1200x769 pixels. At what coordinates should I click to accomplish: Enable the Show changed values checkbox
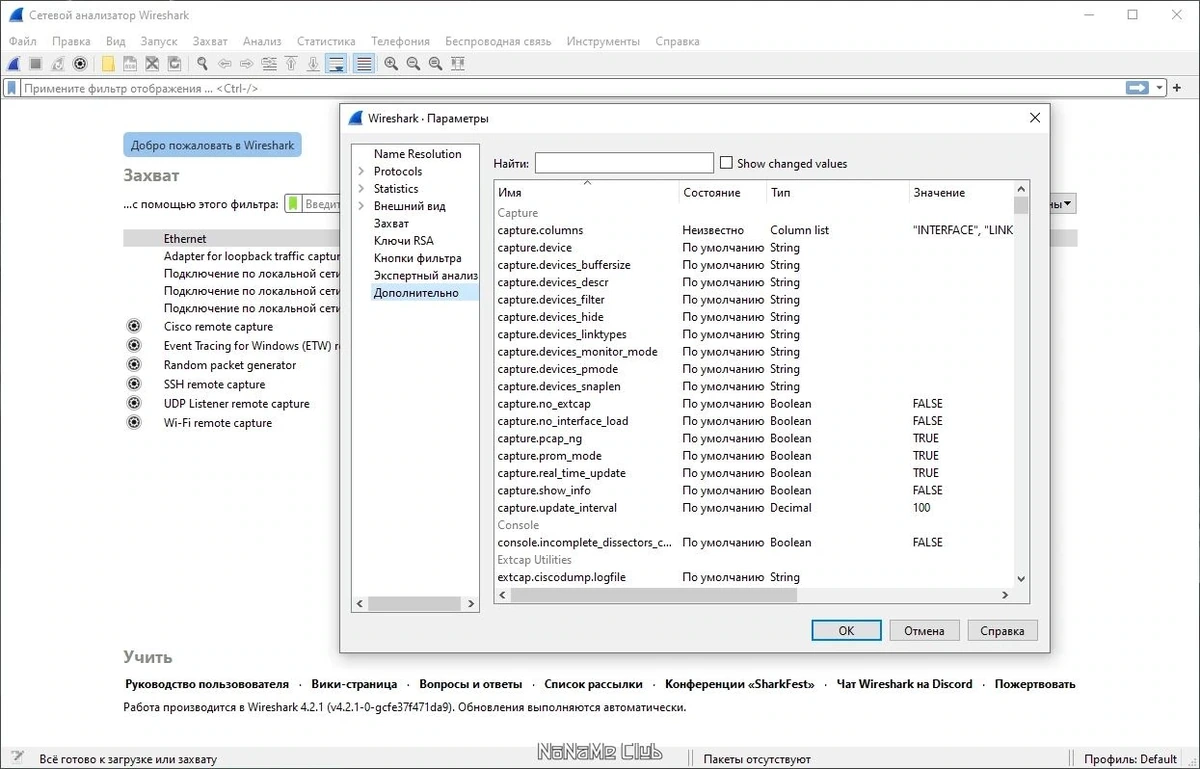726,163
